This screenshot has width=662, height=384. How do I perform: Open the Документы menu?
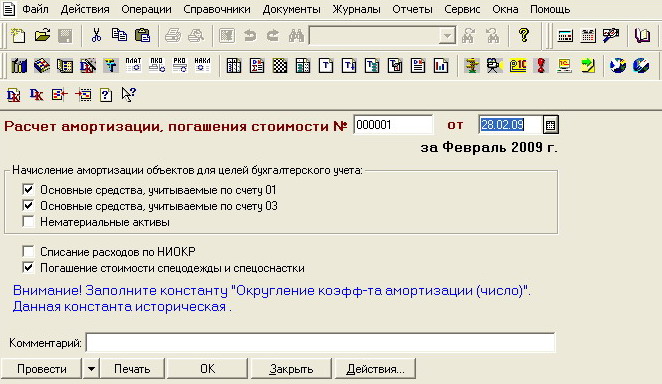(x=291, y=9)
